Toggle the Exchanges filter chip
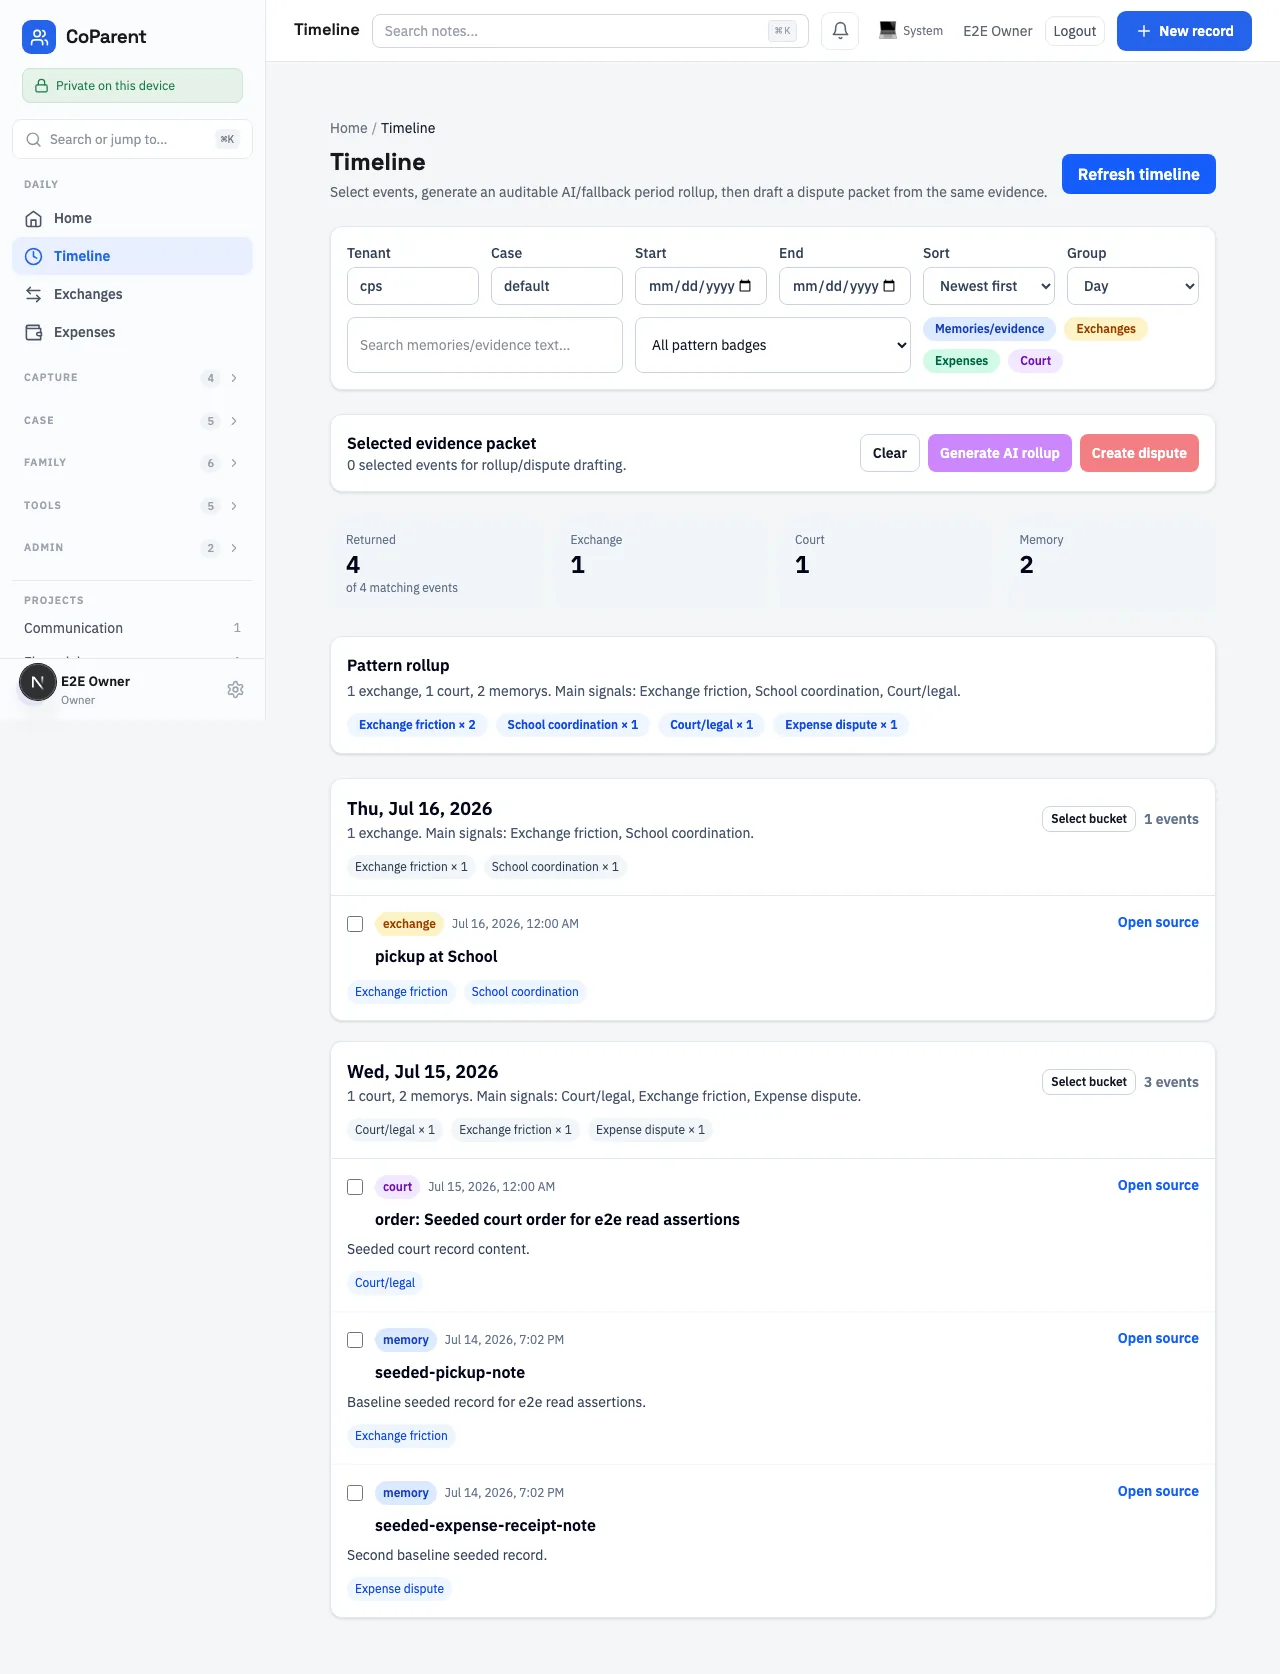 point(1106,329)
